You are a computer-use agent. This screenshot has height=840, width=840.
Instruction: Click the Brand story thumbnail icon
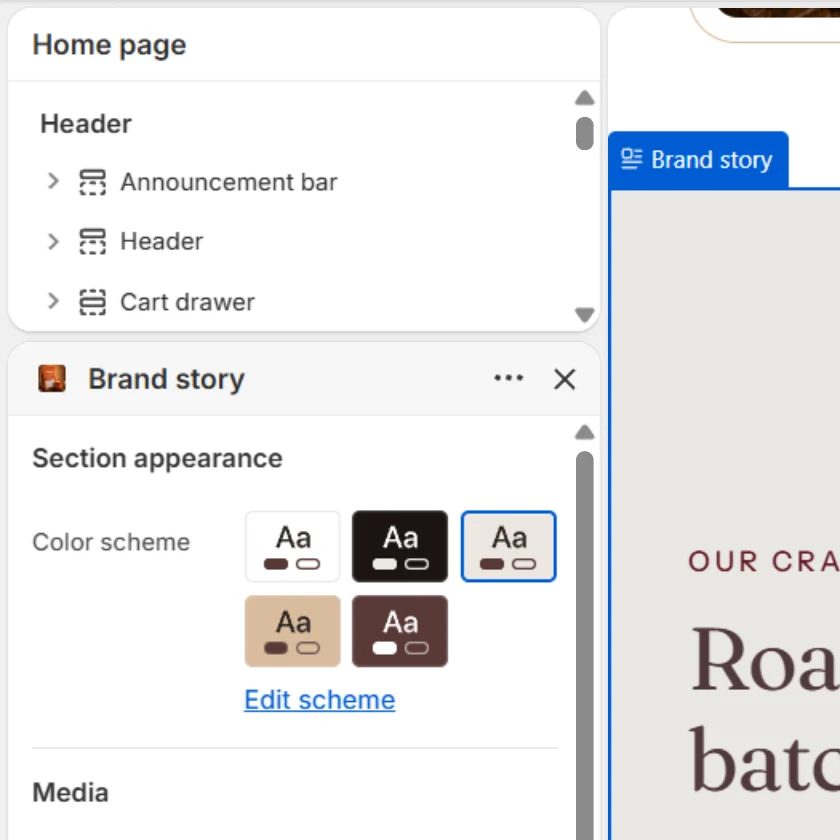click(x=52, y=379)
